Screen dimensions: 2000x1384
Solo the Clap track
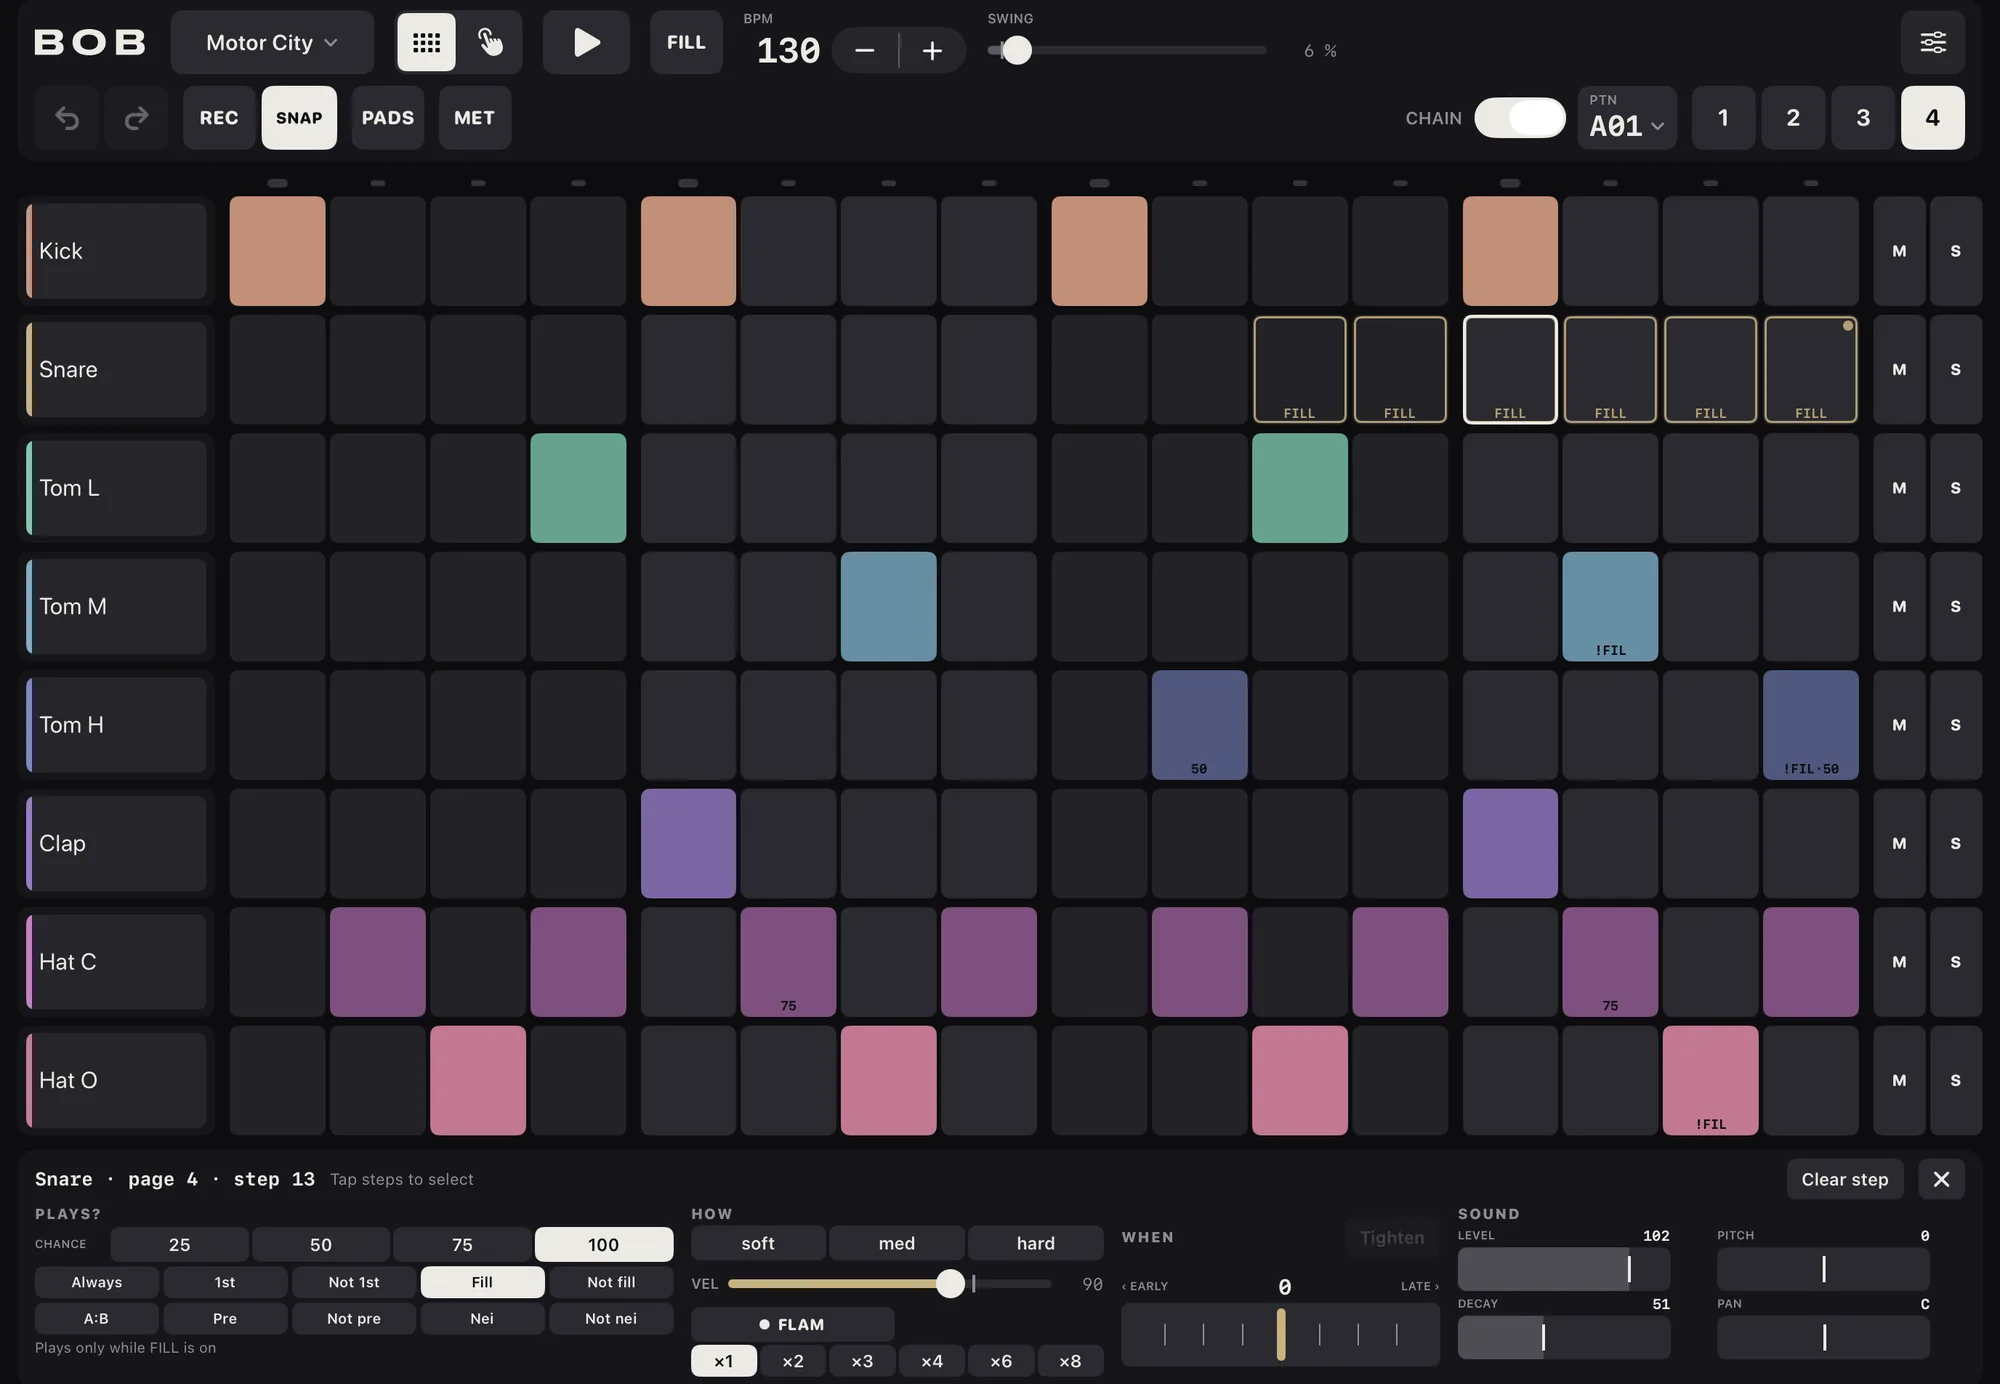(x=1956, y=843)
